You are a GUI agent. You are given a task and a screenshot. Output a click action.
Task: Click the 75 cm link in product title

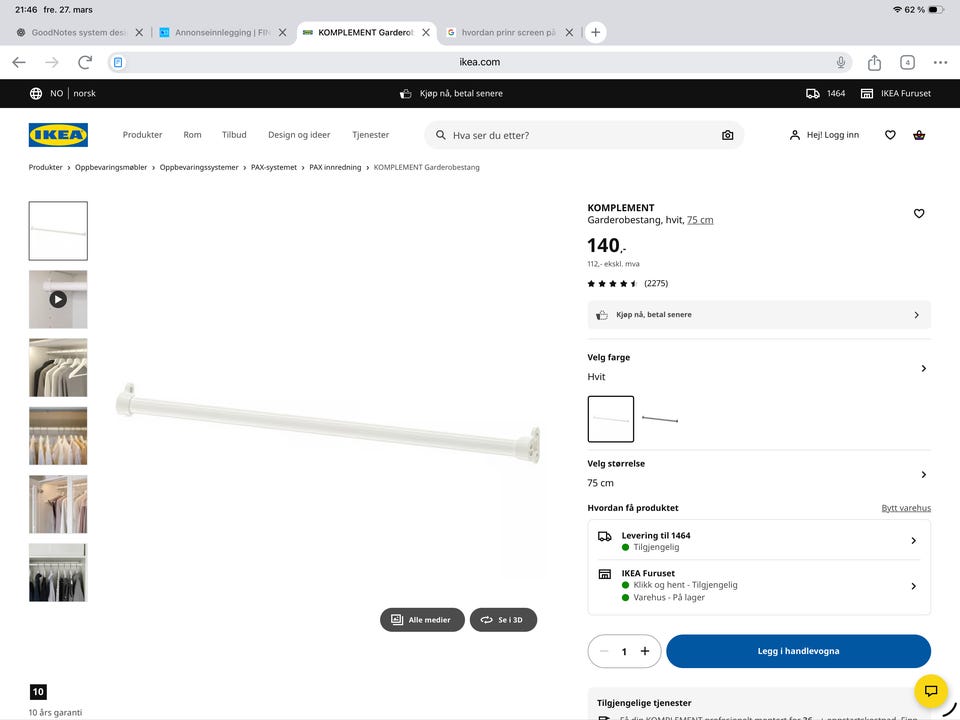coord(700,220)
